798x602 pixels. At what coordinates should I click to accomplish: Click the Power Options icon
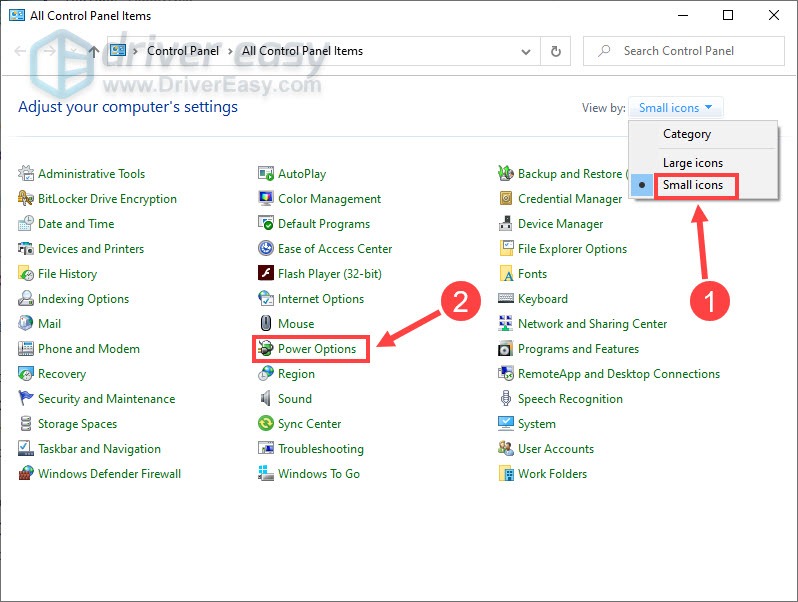pos(266,349)
